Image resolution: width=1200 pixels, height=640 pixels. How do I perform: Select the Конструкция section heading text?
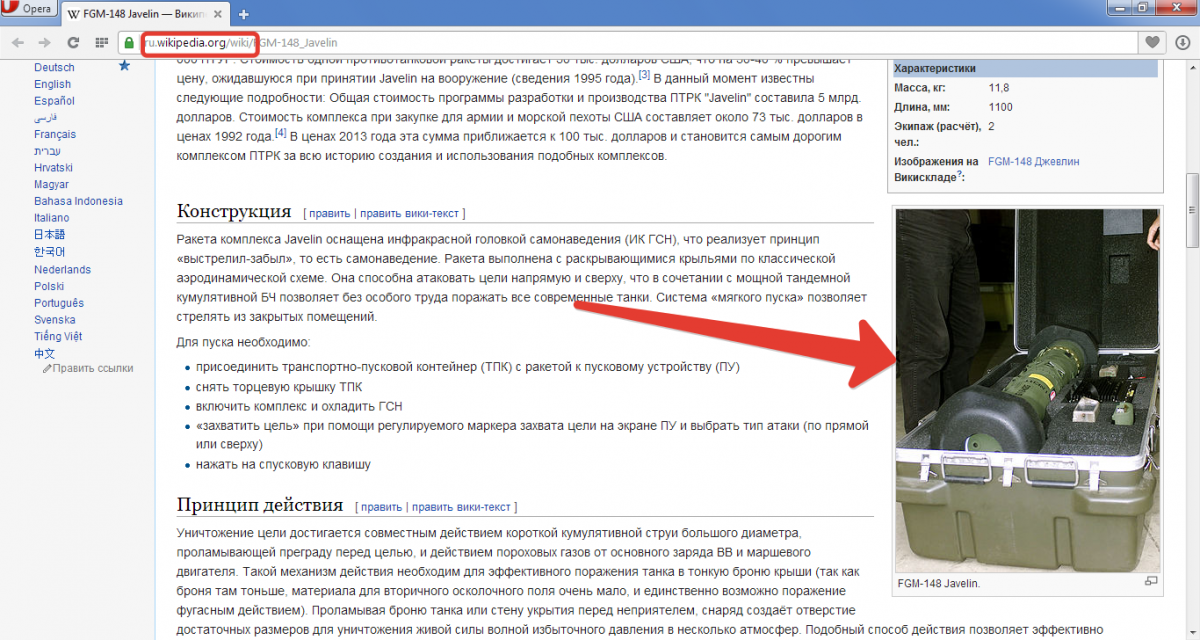(x=234, y=211)
